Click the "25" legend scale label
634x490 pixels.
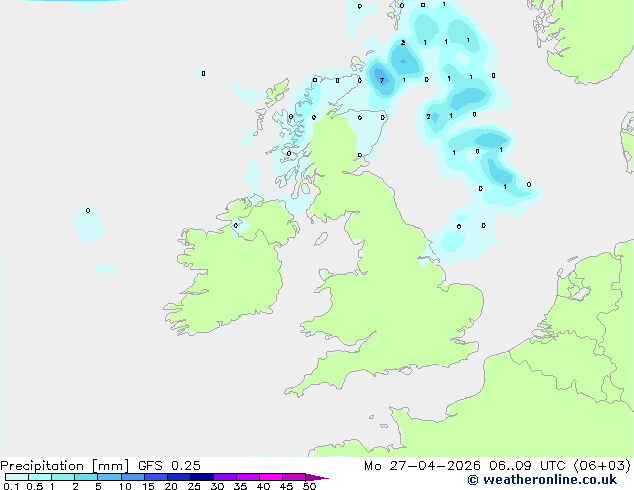pyautogui.click(x=194, y=486)
